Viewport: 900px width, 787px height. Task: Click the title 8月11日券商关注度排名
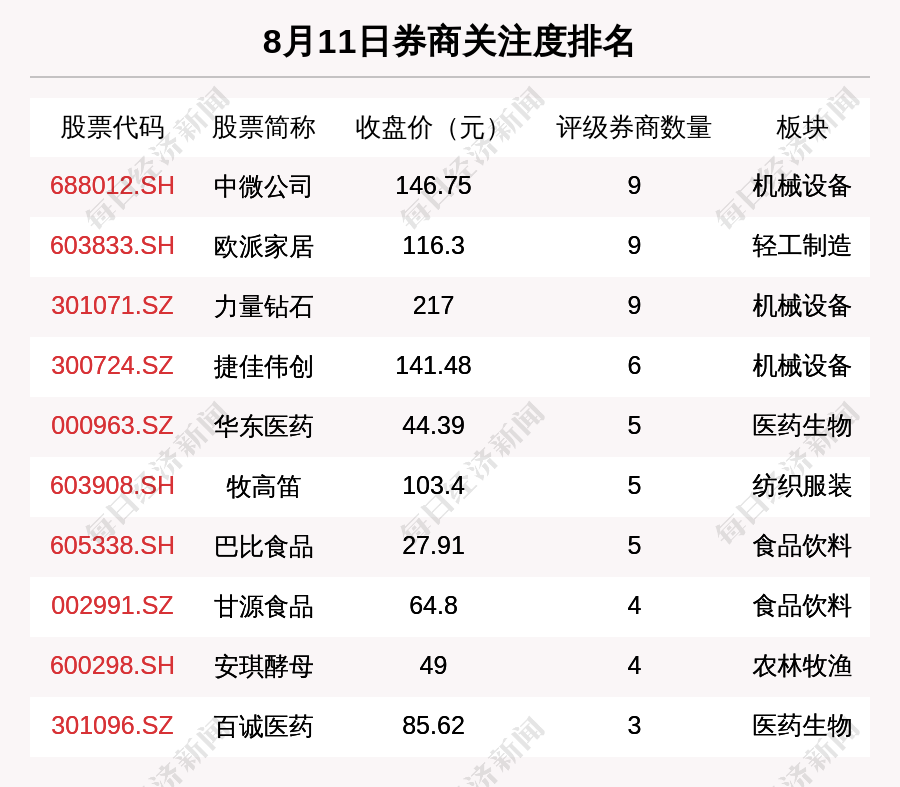(448, 42)
